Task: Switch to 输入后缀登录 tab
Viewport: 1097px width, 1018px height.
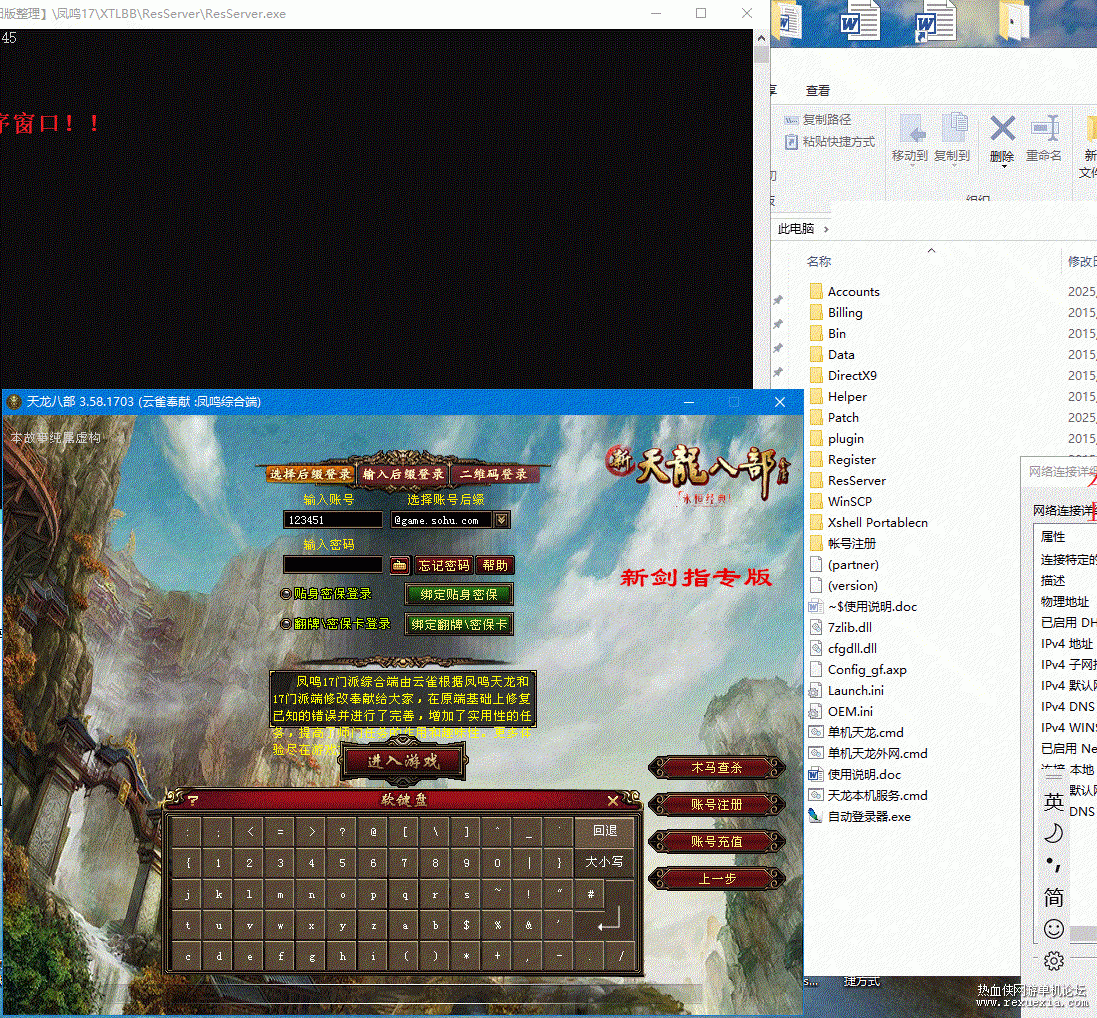Action: pos(404,474)
